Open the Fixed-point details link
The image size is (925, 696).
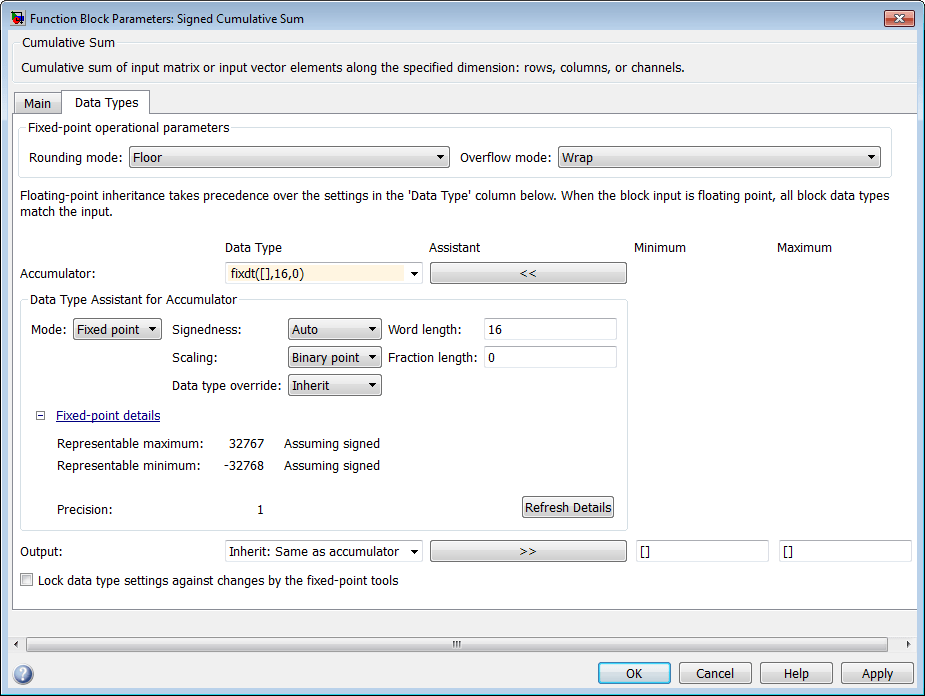[x=108, y=416]
